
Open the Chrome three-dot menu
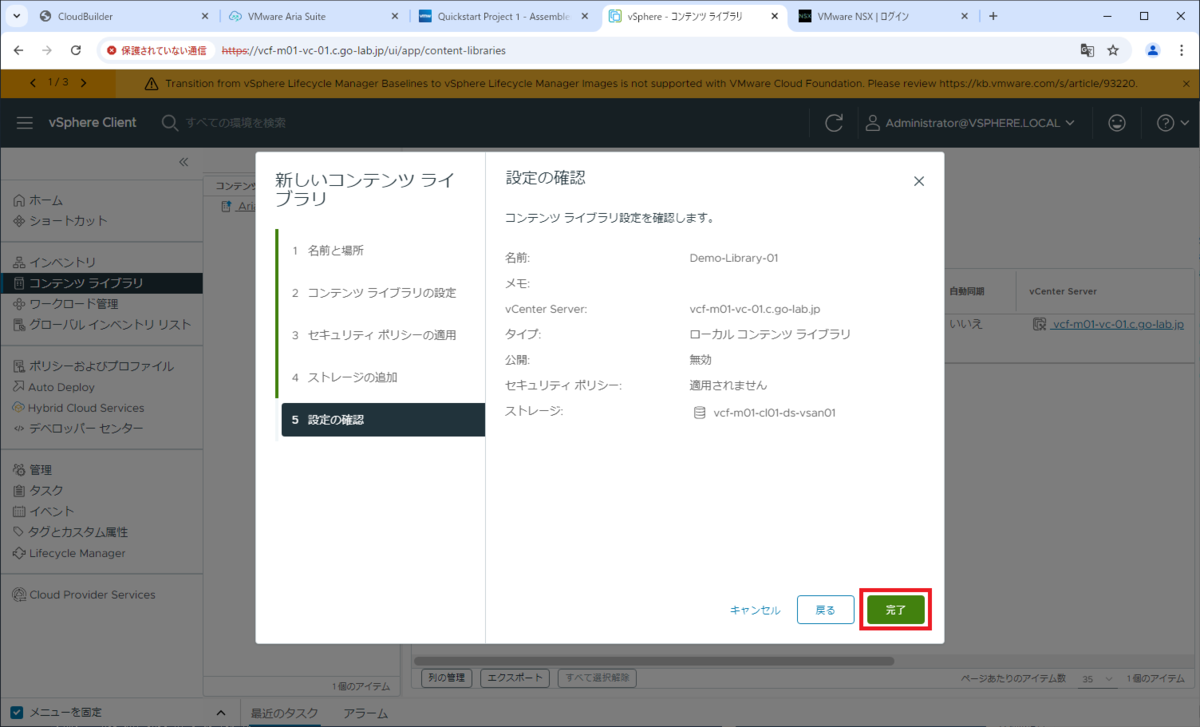pos(1181,50)
